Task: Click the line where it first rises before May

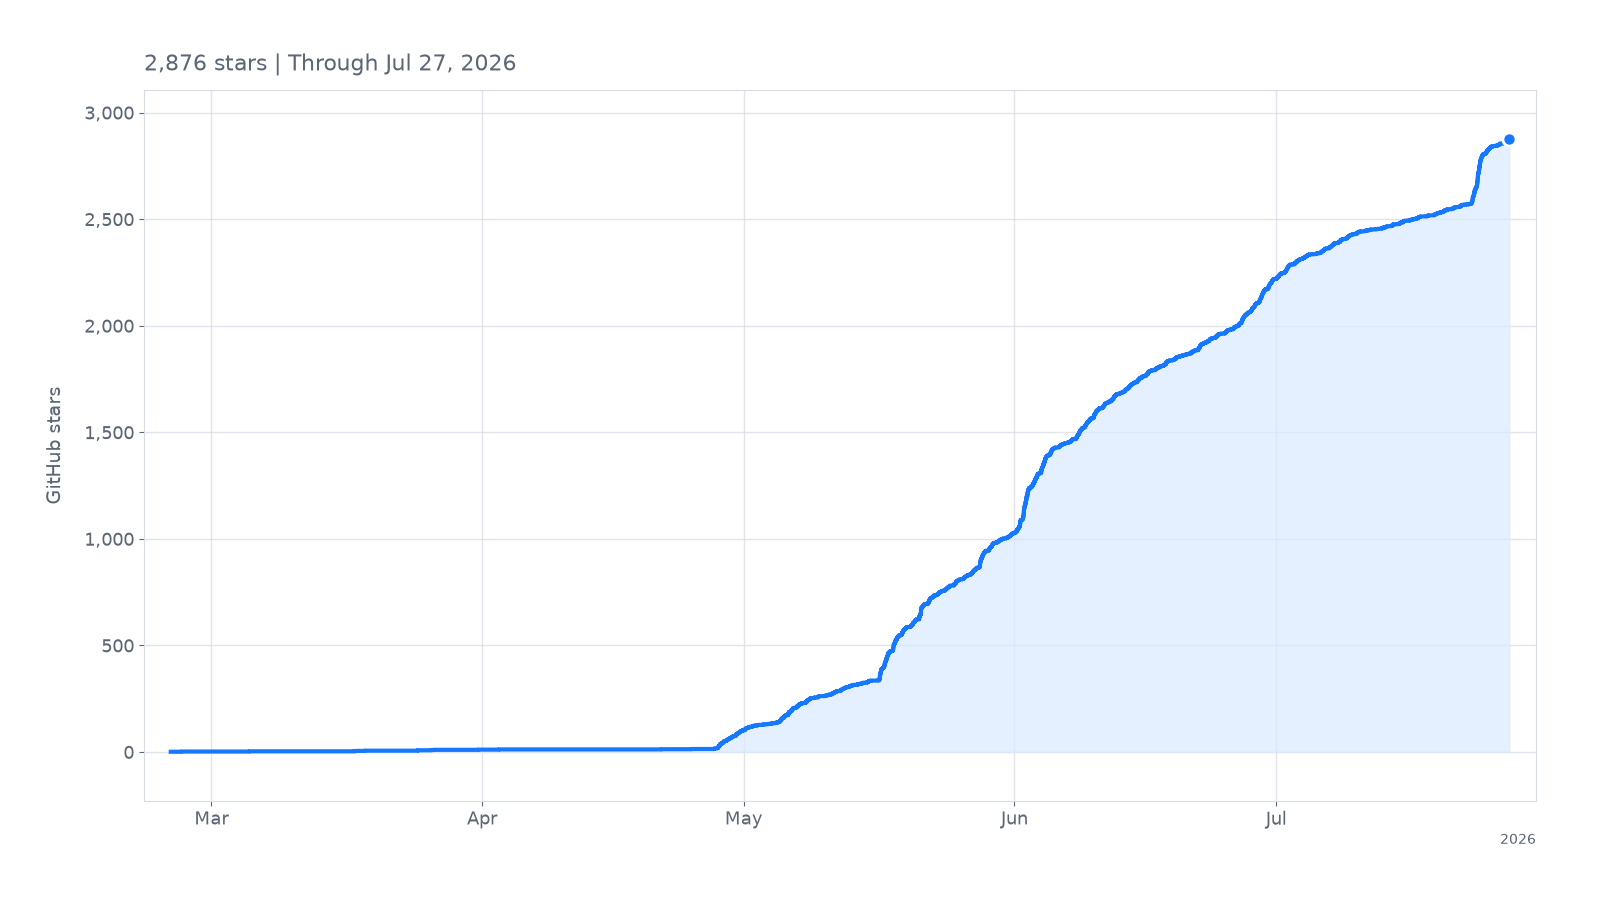Action: click(x=720, y=745)
